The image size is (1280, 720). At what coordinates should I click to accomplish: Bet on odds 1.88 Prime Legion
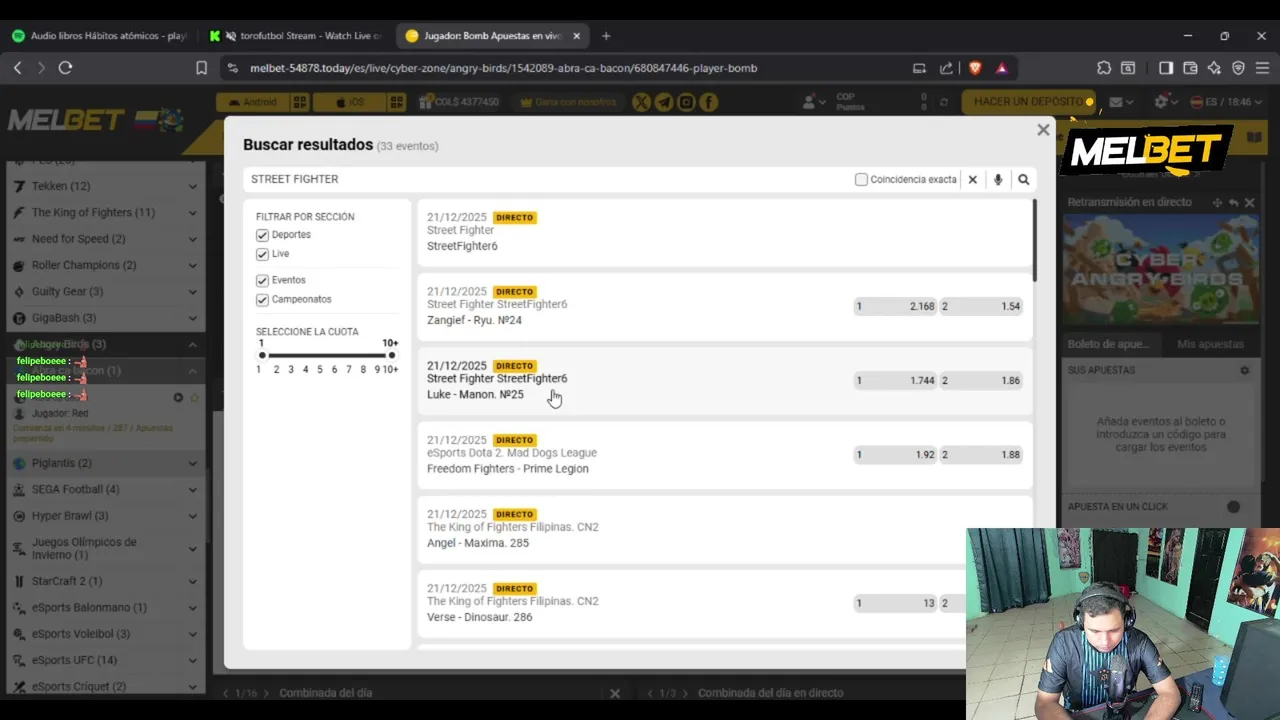click(x=981, y=454)
